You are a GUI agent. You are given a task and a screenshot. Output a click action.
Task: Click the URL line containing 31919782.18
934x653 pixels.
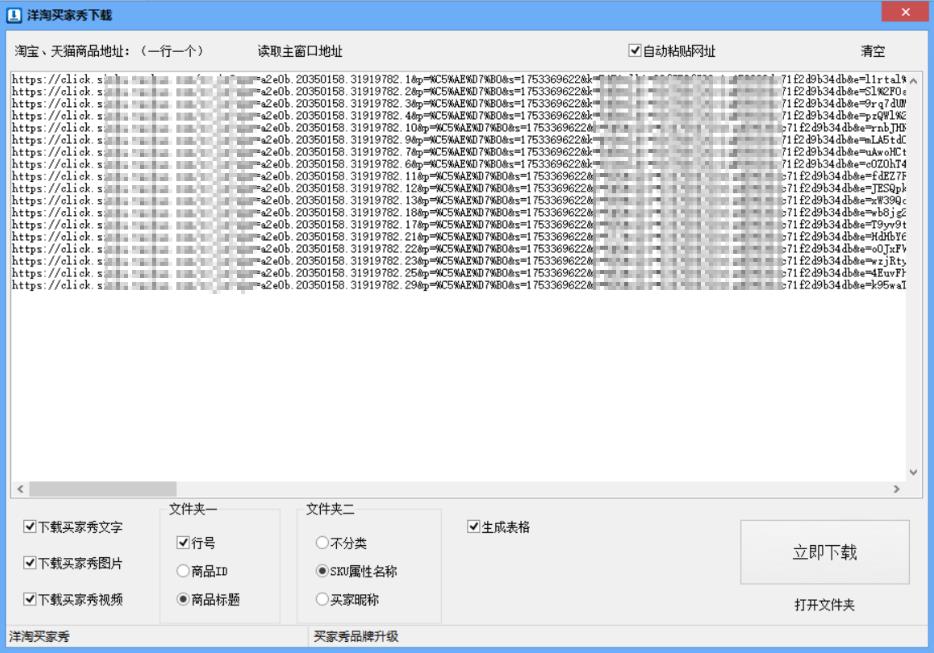(x=459, y=213)
